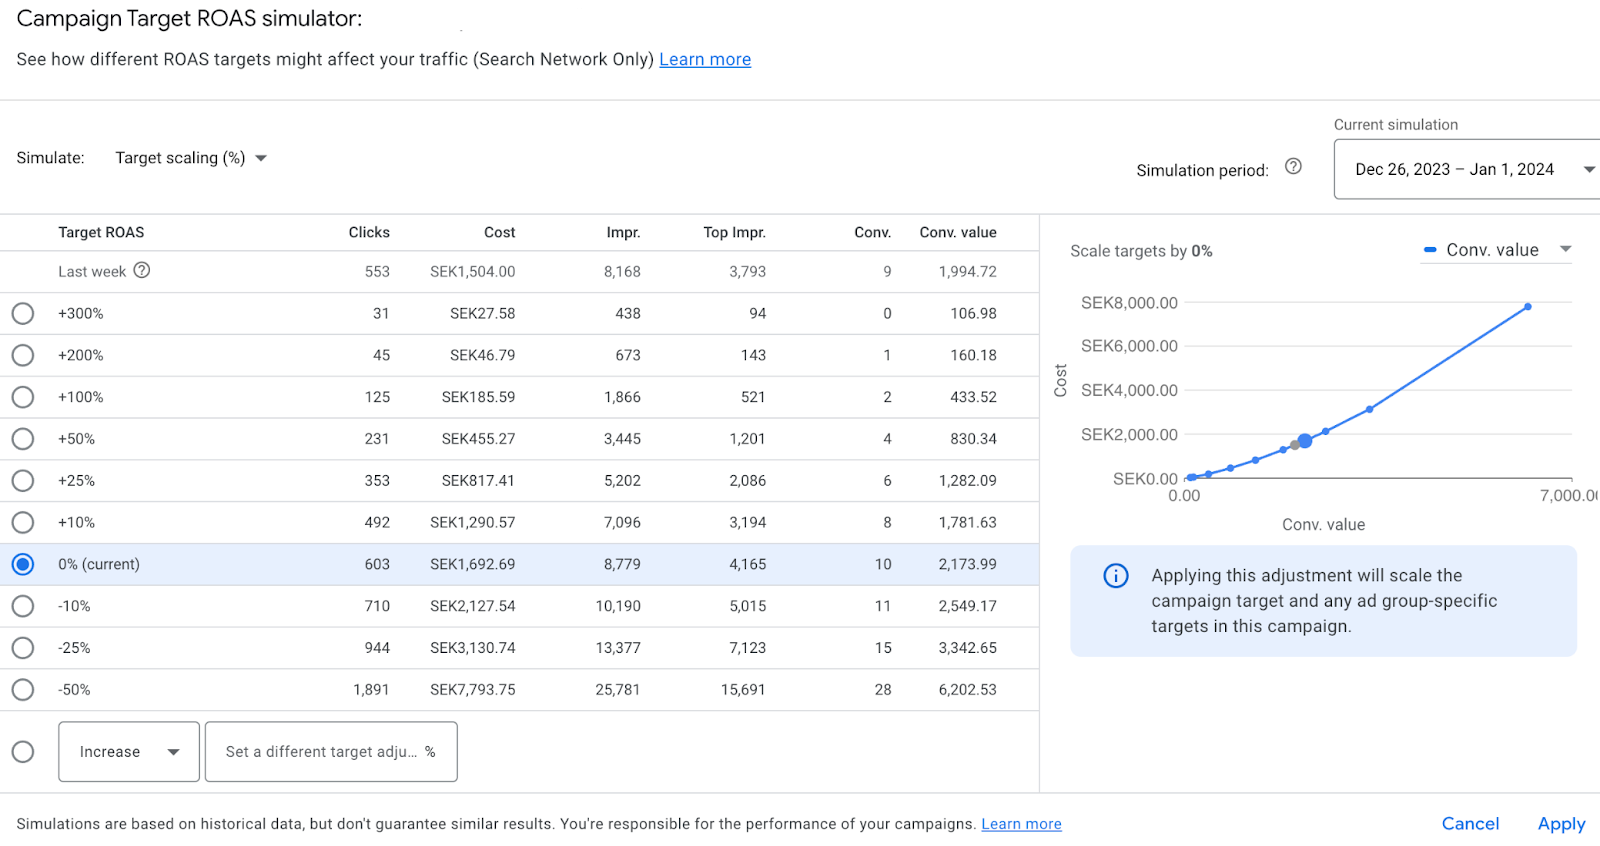Click the Conv. column header

pos(872,232)
